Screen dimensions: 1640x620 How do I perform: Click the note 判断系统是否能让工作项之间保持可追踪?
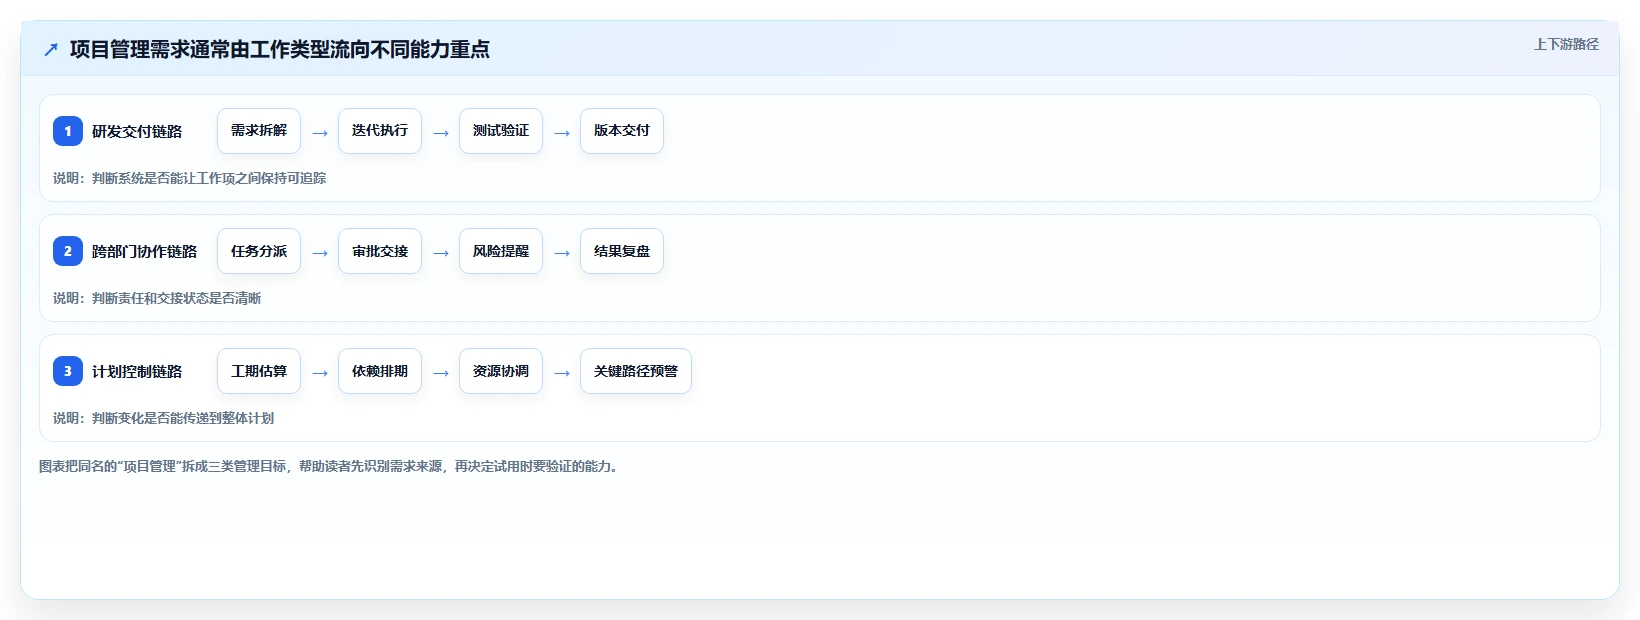coord(209,178)
